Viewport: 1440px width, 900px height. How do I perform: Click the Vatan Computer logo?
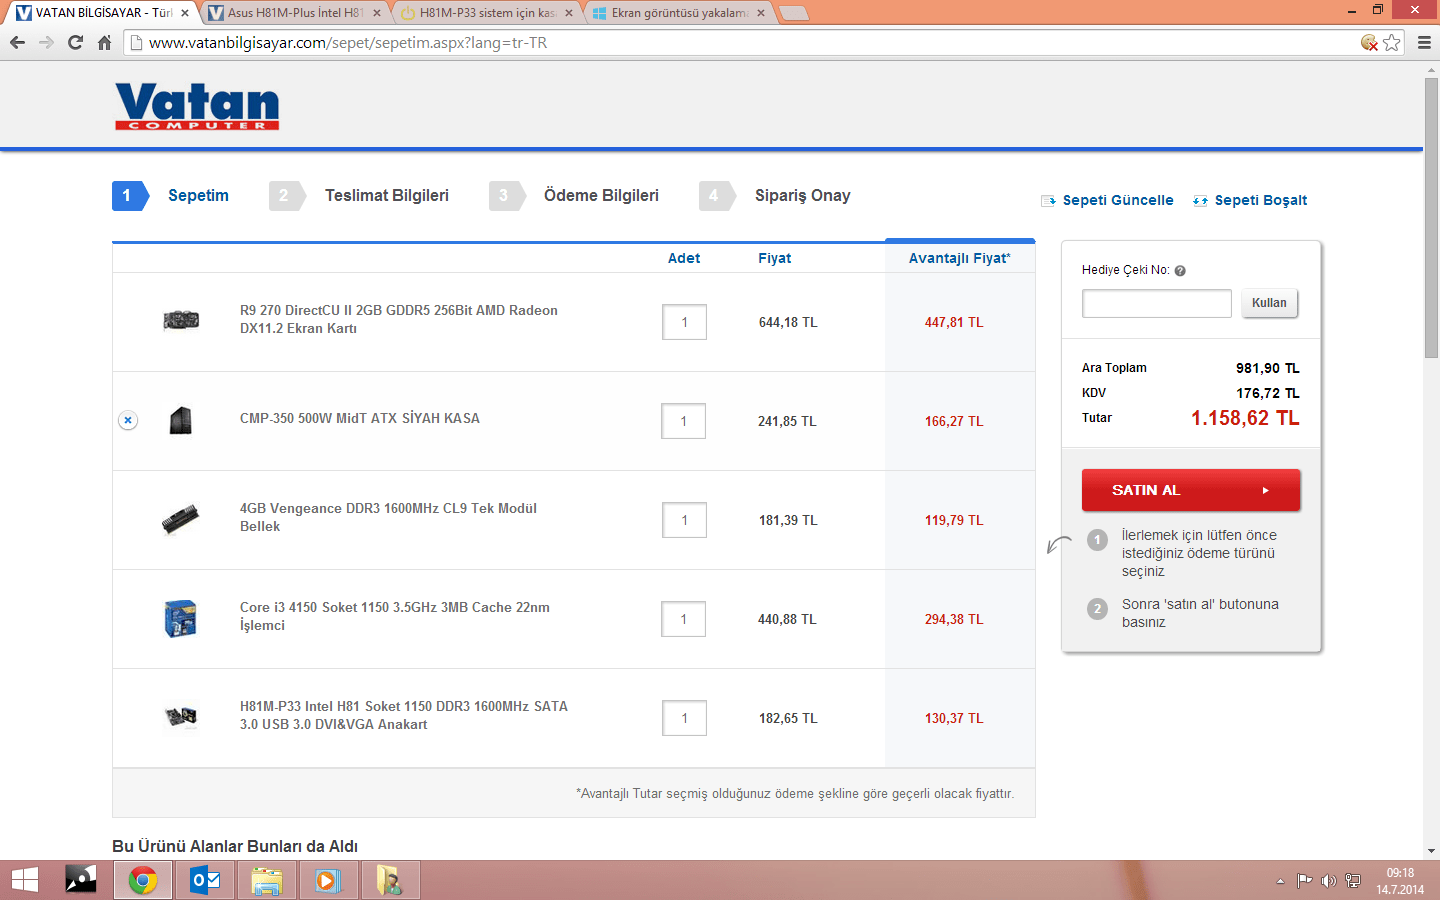click(x=197, y=106)
